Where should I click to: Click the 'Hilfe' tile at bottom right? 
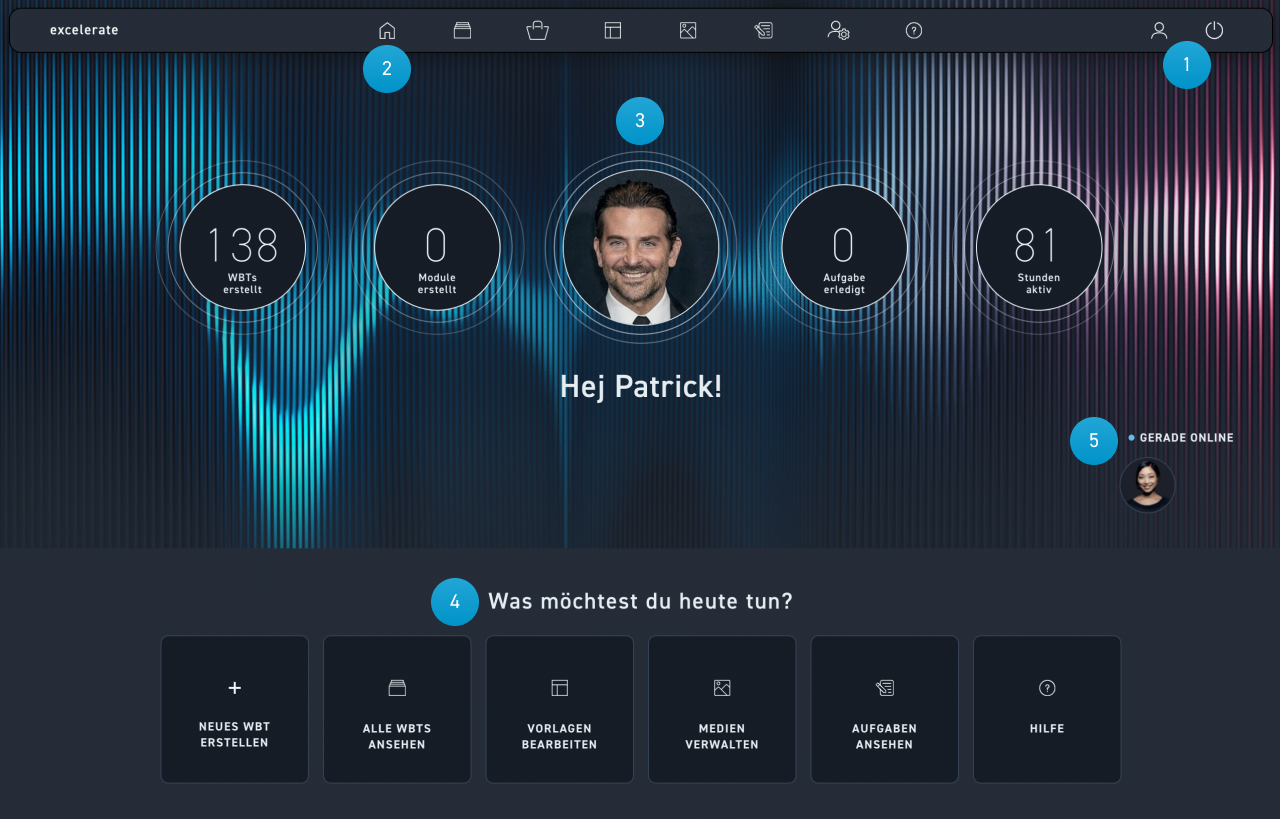(1047, 709)
